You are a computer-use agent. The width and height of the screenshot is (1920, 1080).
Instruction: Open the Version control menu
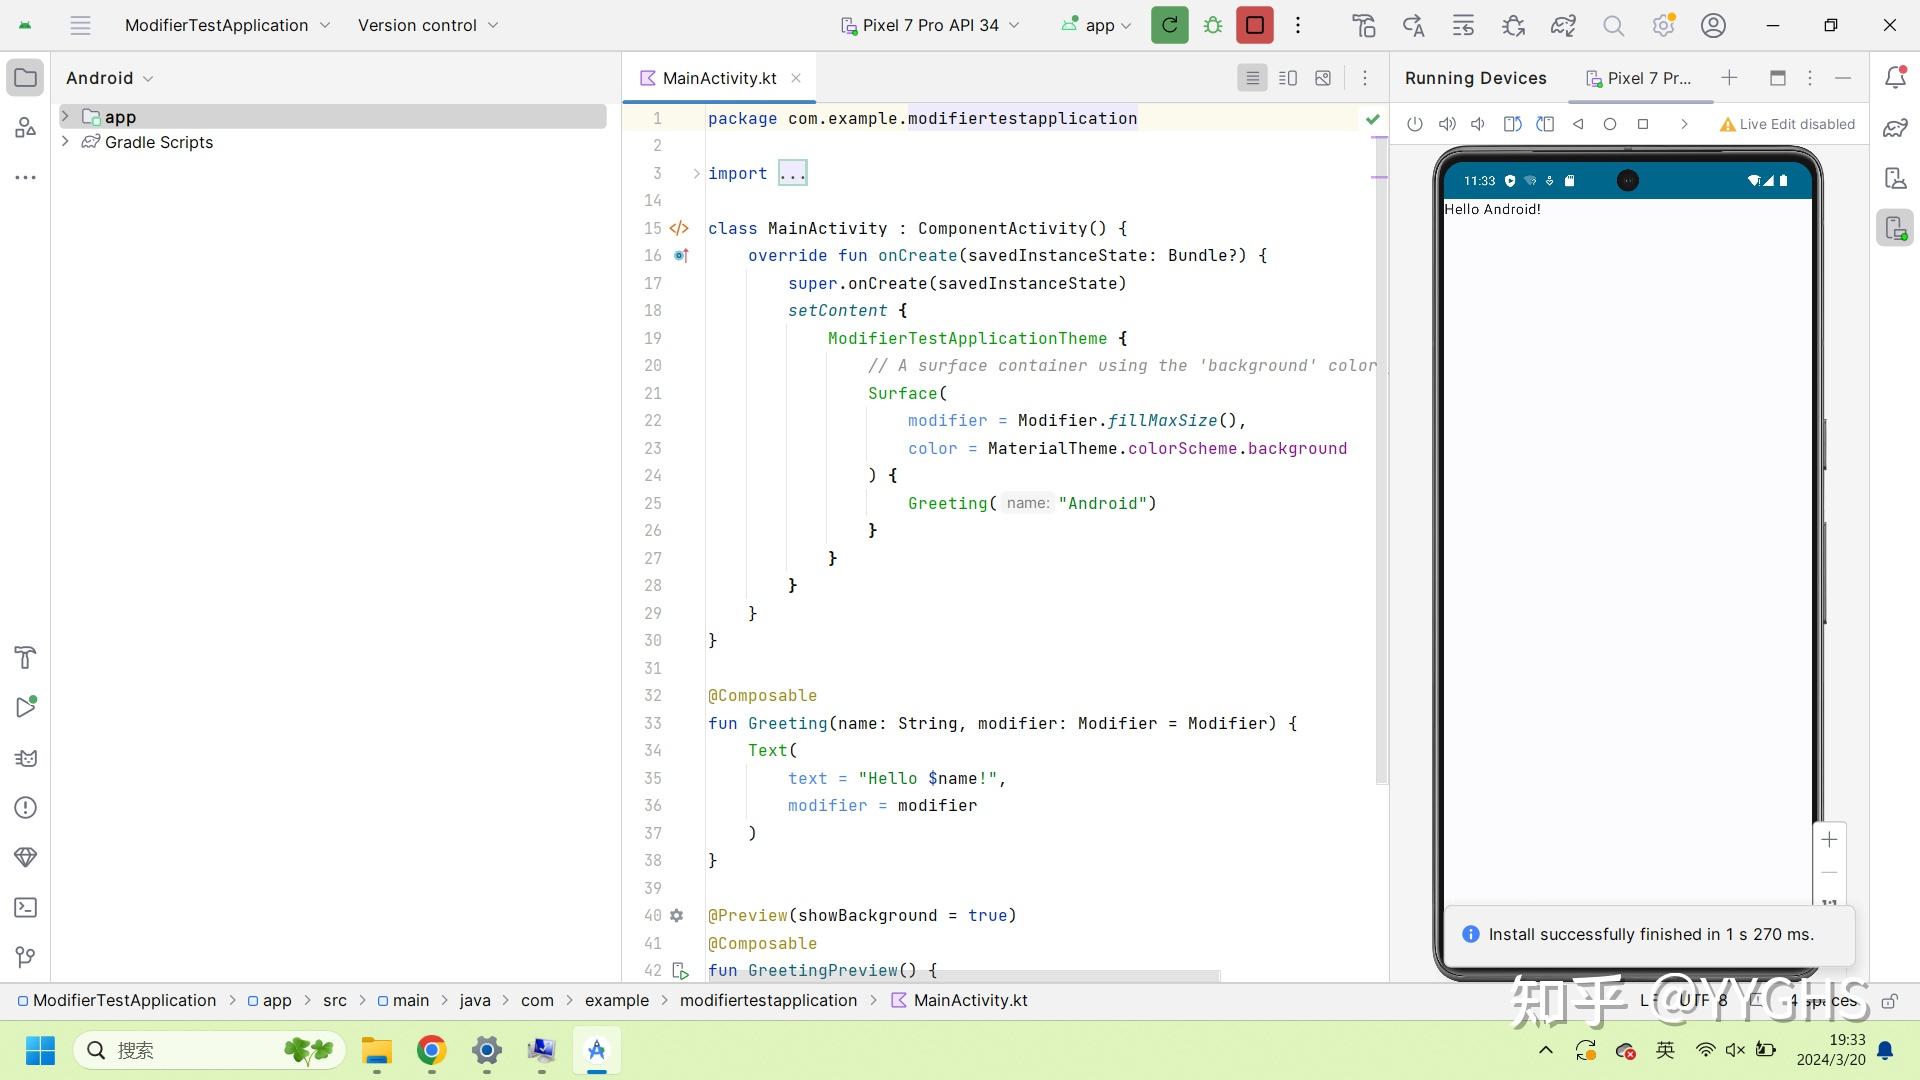[x=427, y=25]
